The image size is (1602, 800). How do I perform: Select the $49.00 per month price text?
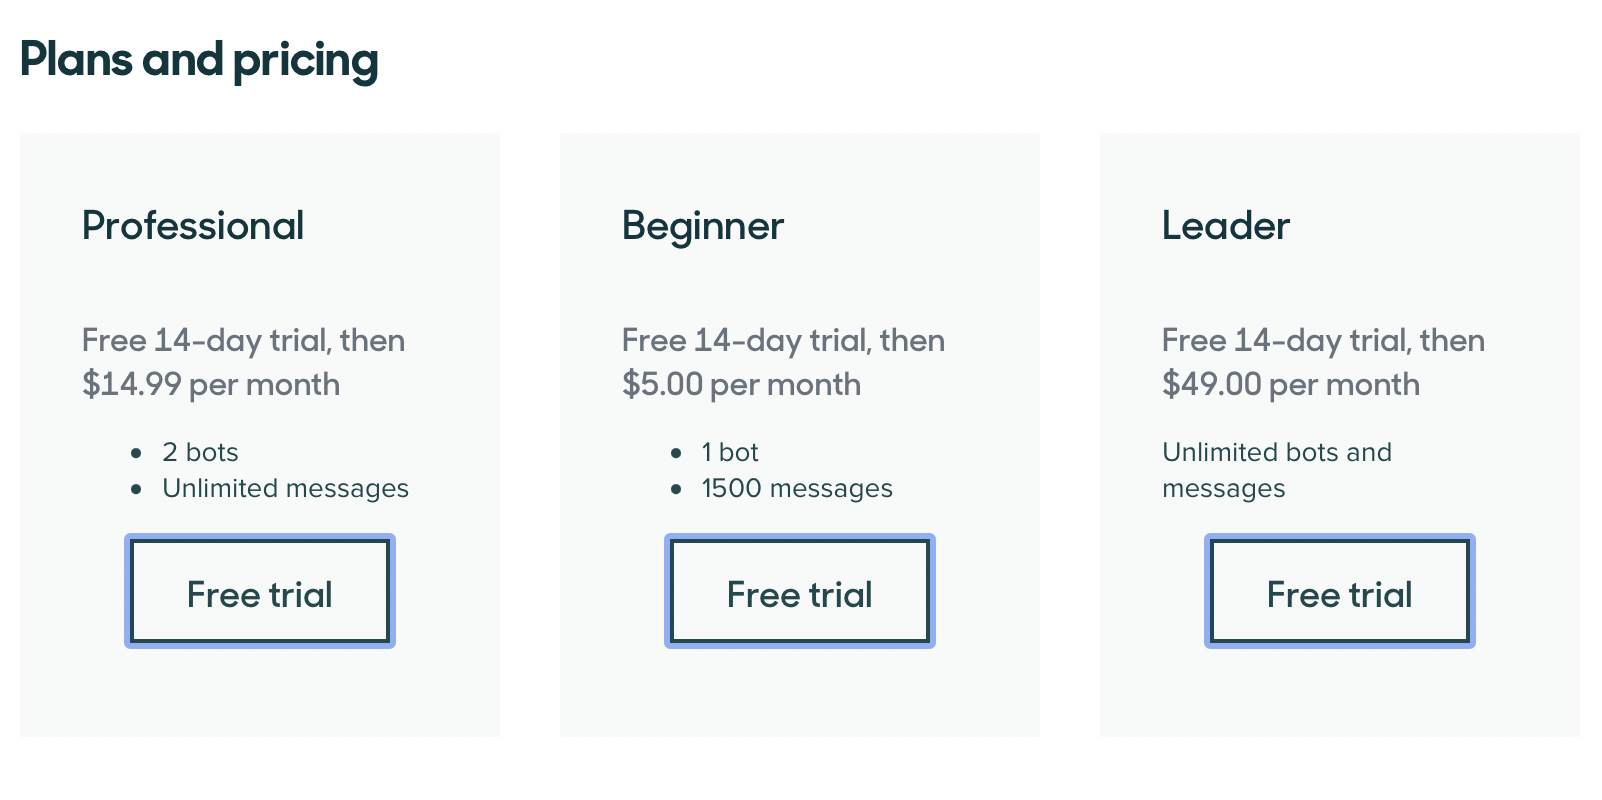tap(1291, 385)
